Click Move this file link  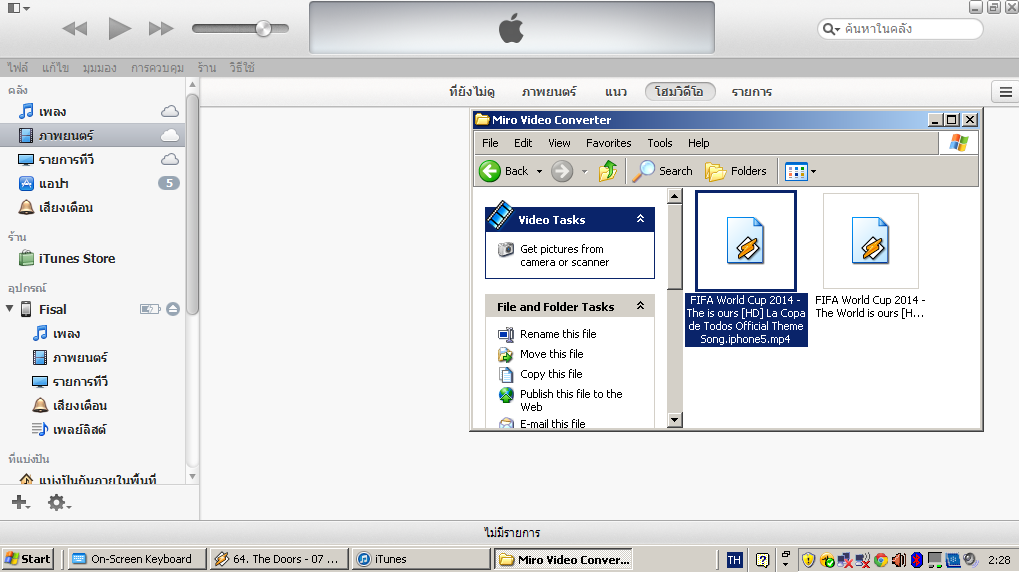(551, 354)
